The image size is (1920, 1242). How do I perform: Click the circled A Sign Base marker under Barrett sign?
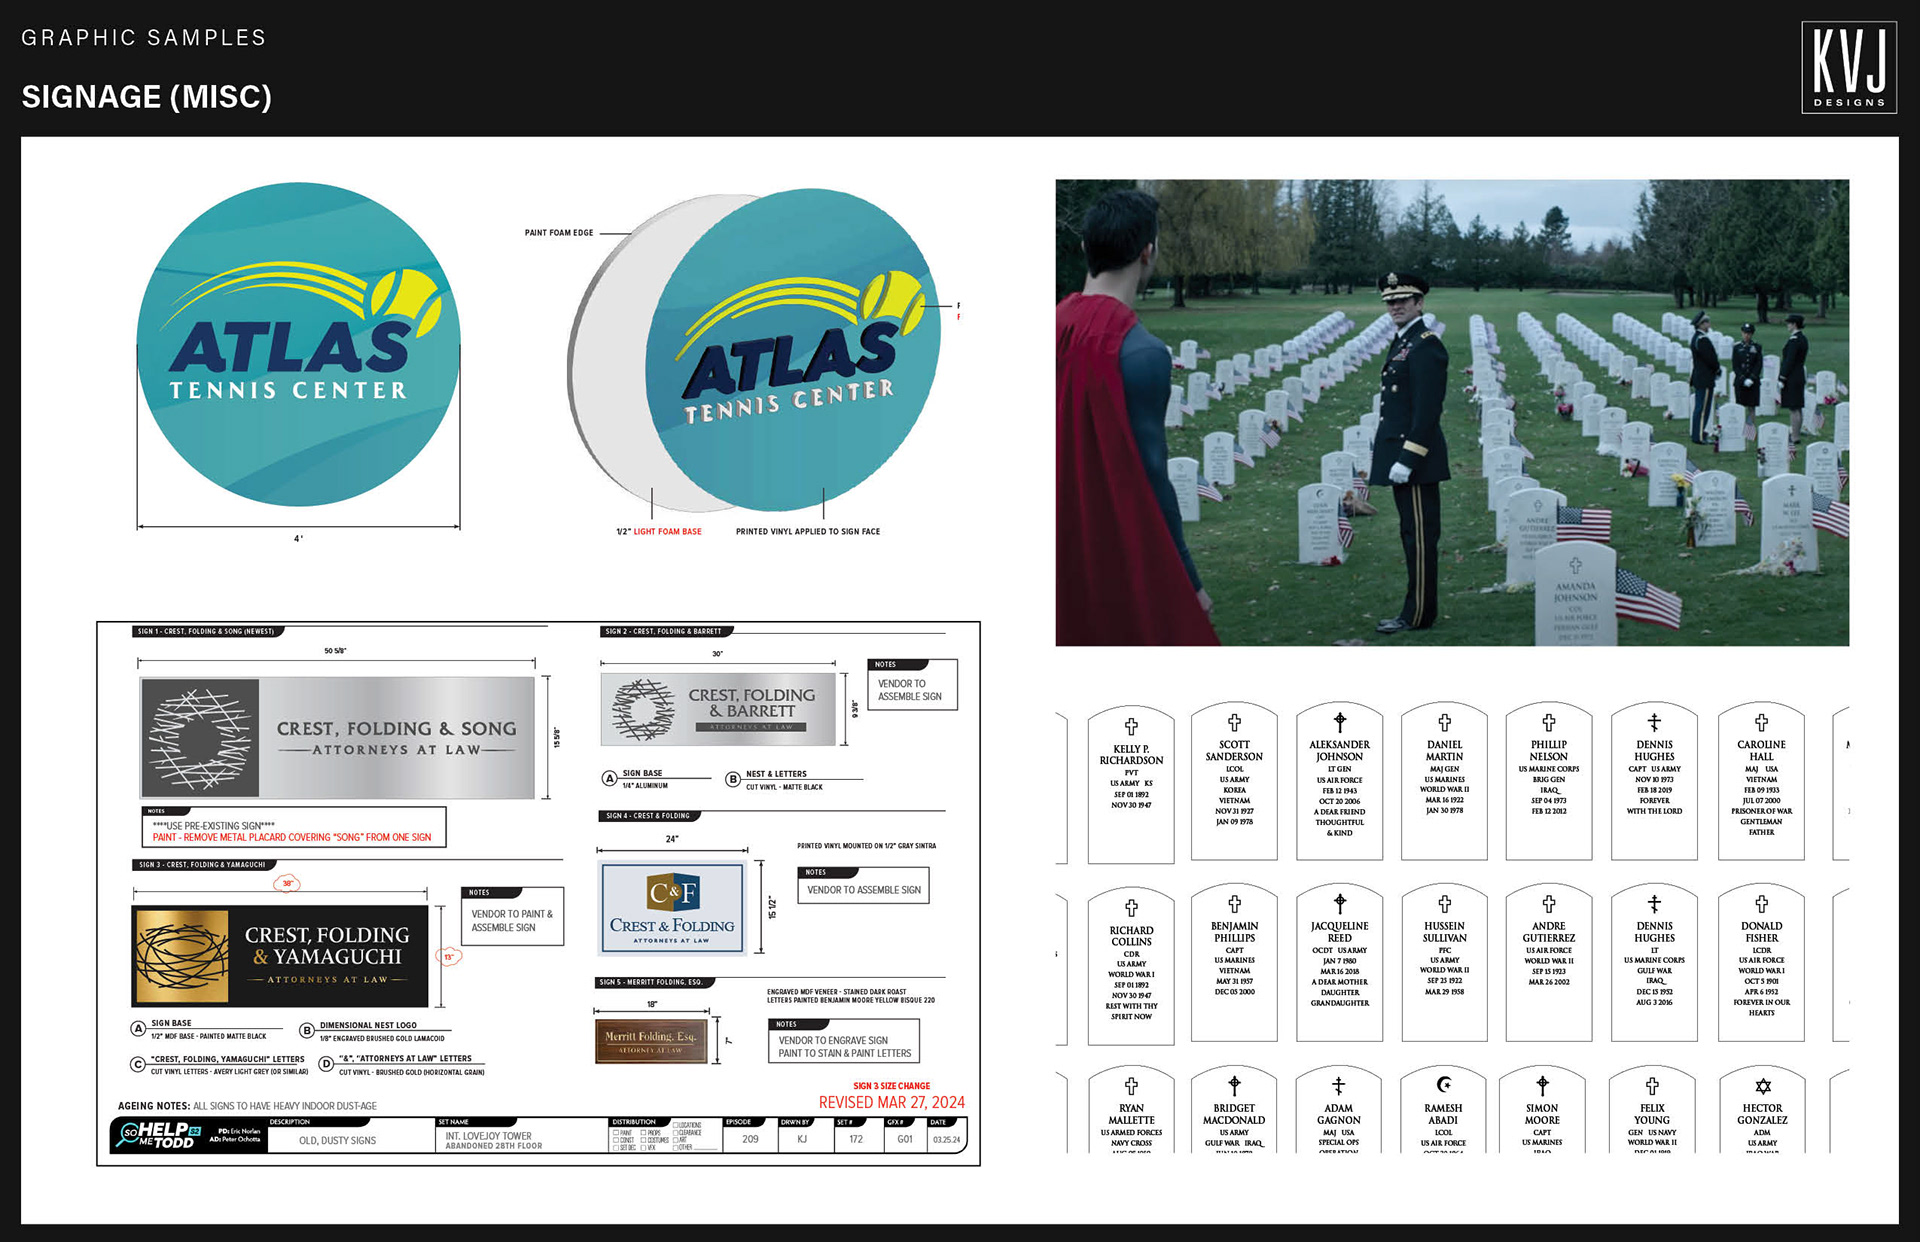tap(609, 778)
